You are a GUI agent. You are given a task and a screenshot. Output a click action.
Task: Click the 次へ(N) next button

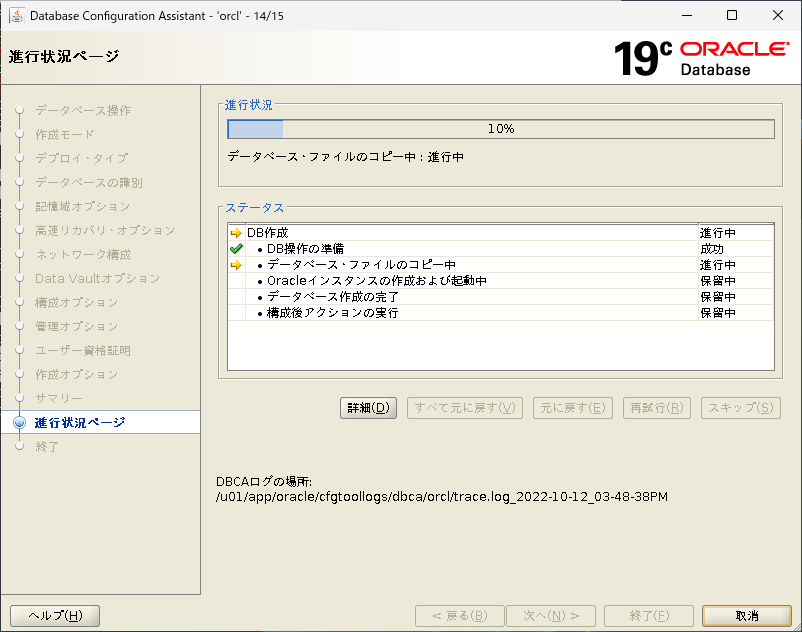pos(551,616)
